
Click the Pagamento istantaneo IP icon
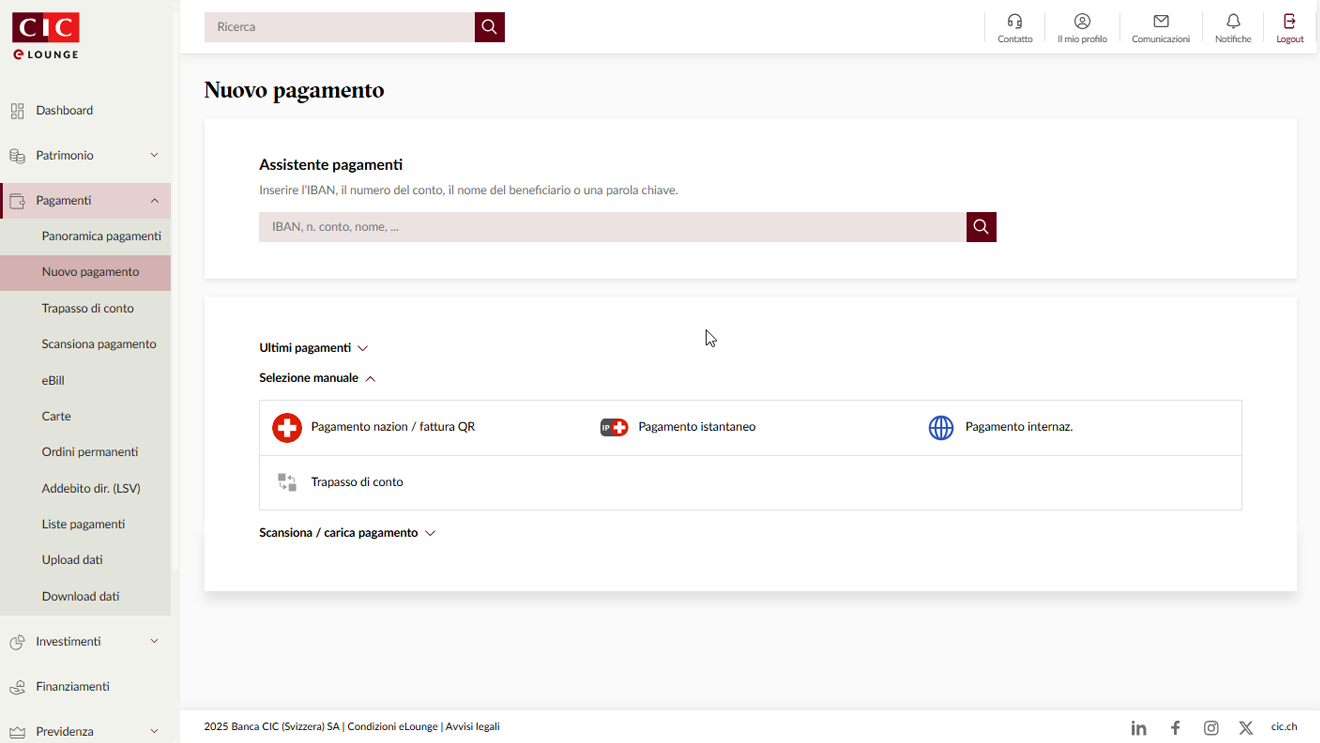tap(613, 427)
